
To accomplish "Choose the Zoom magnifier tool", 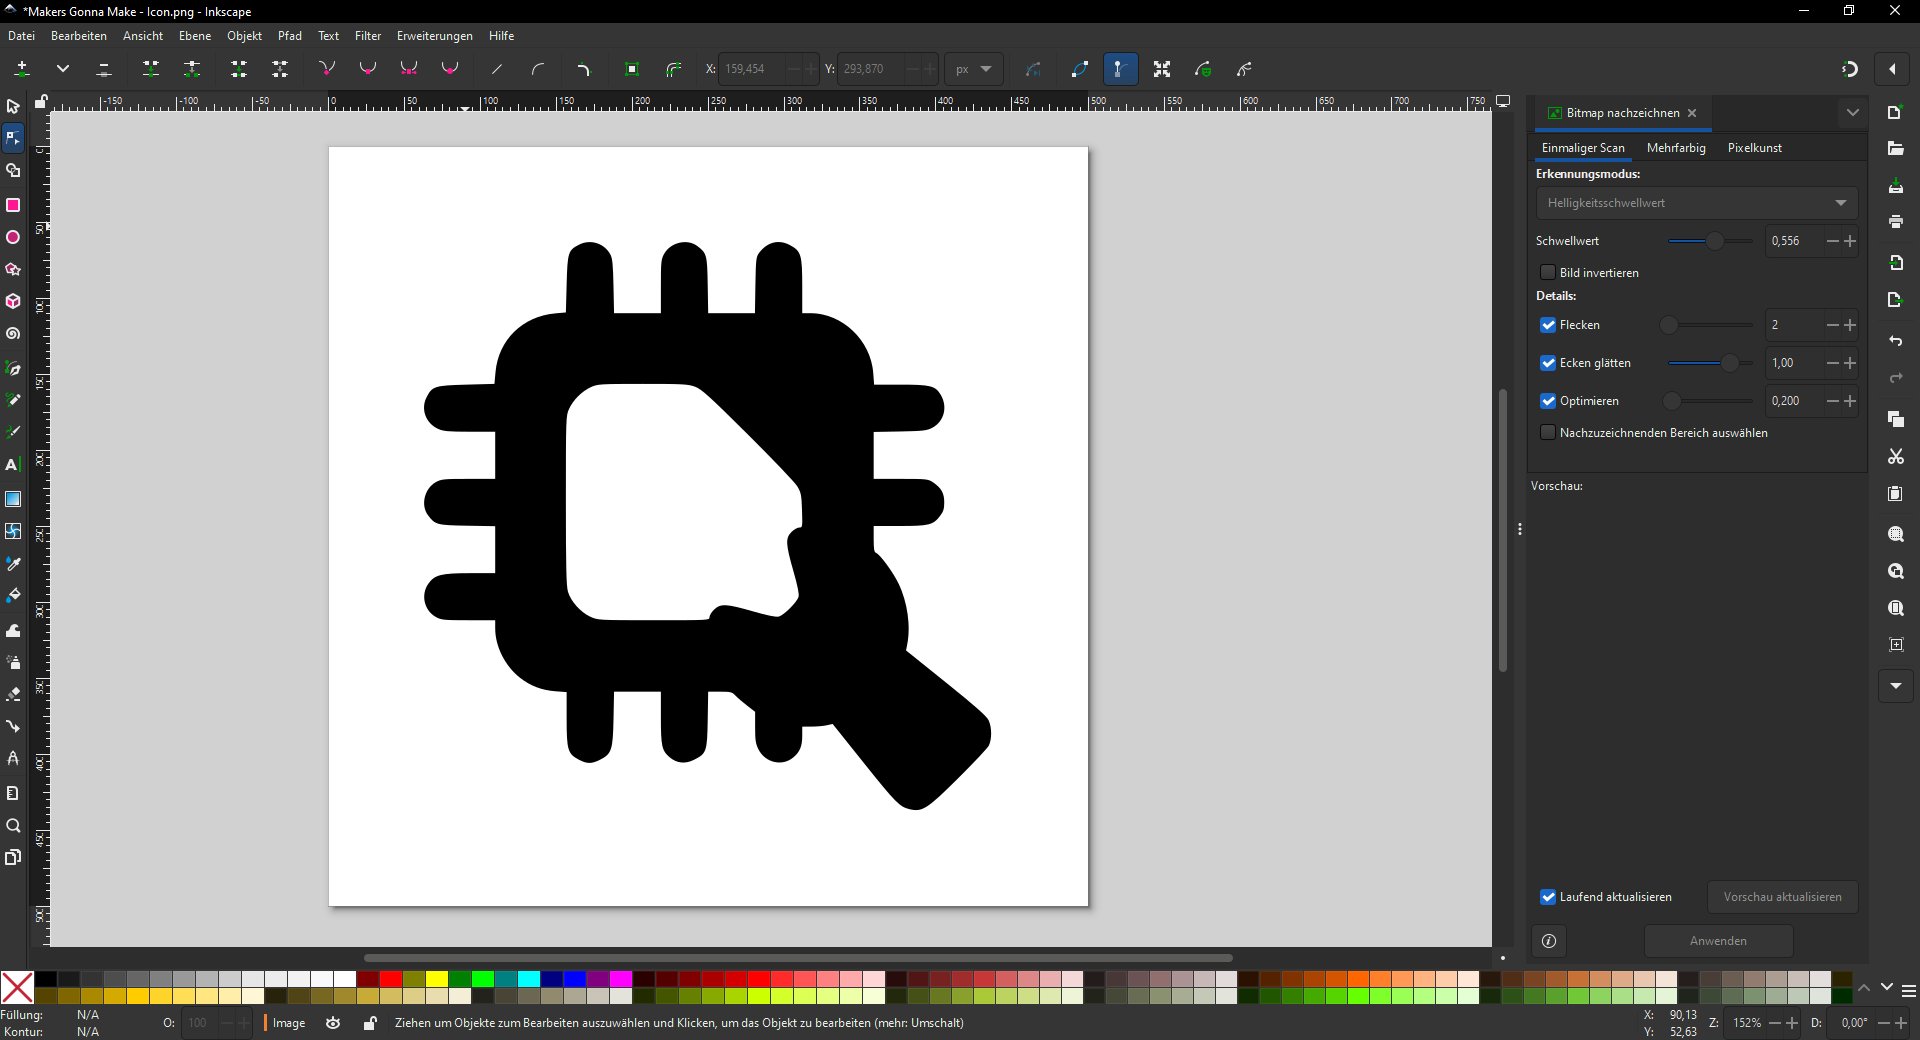I will click(x=13, y=826).
